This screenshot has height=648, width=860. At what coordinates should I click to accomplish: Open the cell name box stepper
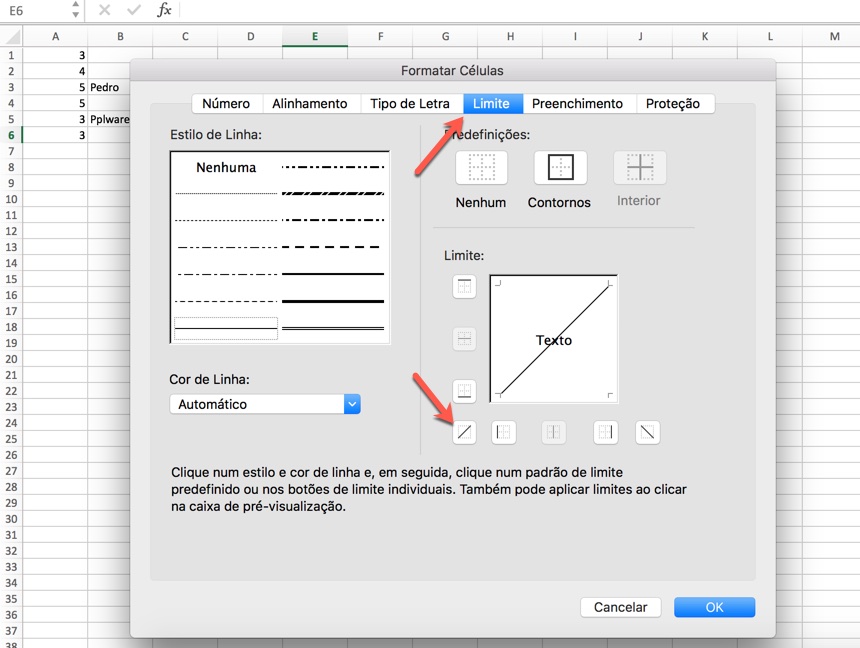pos(75,11)
